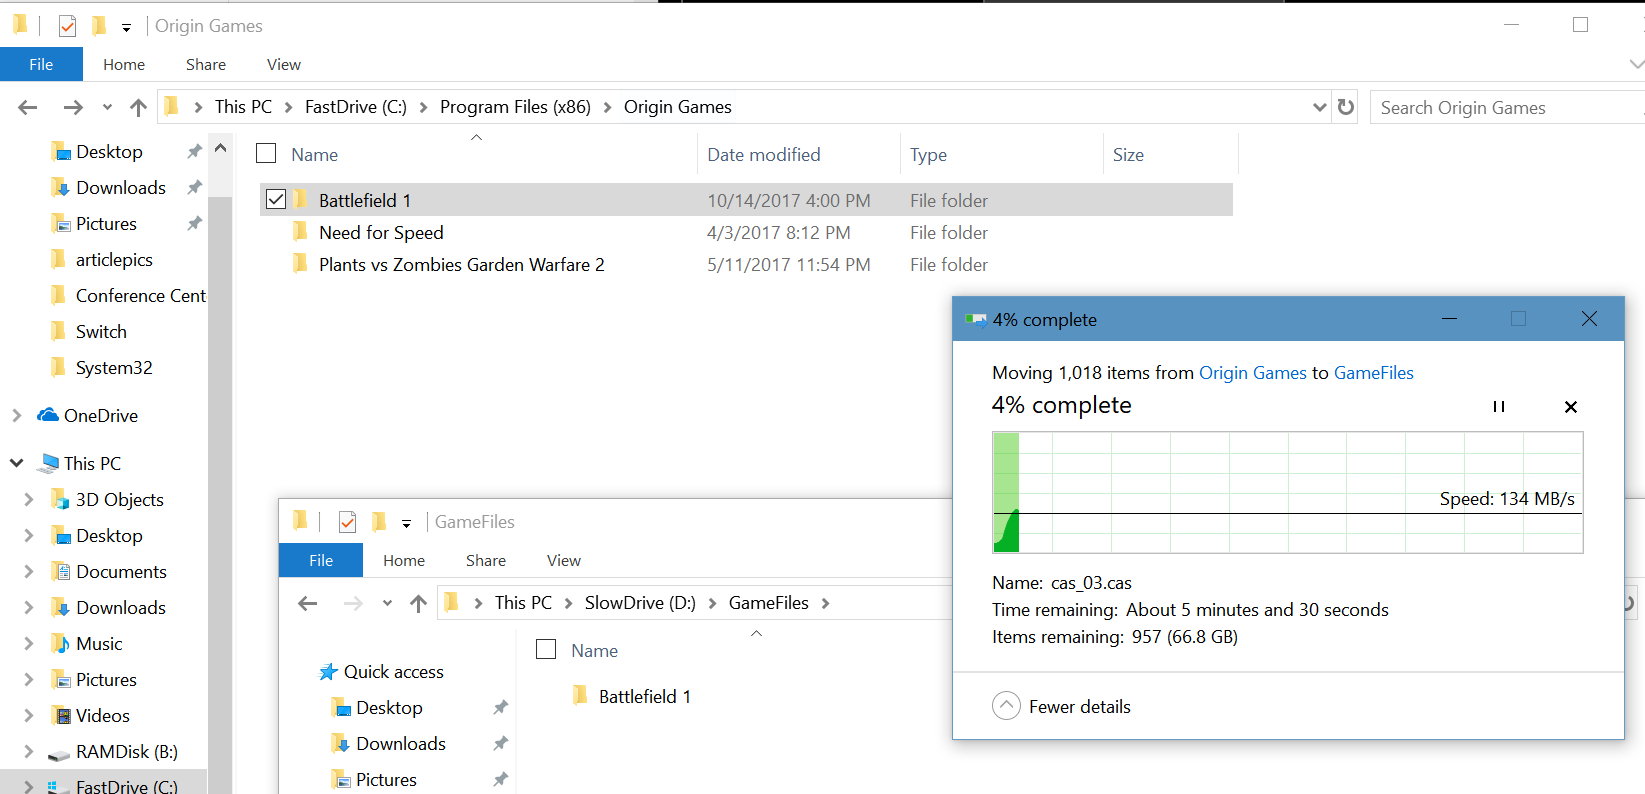Open recent locations dropdown in Origin Games
Screen dimensions: 1645x794
[x=107, y=107]
